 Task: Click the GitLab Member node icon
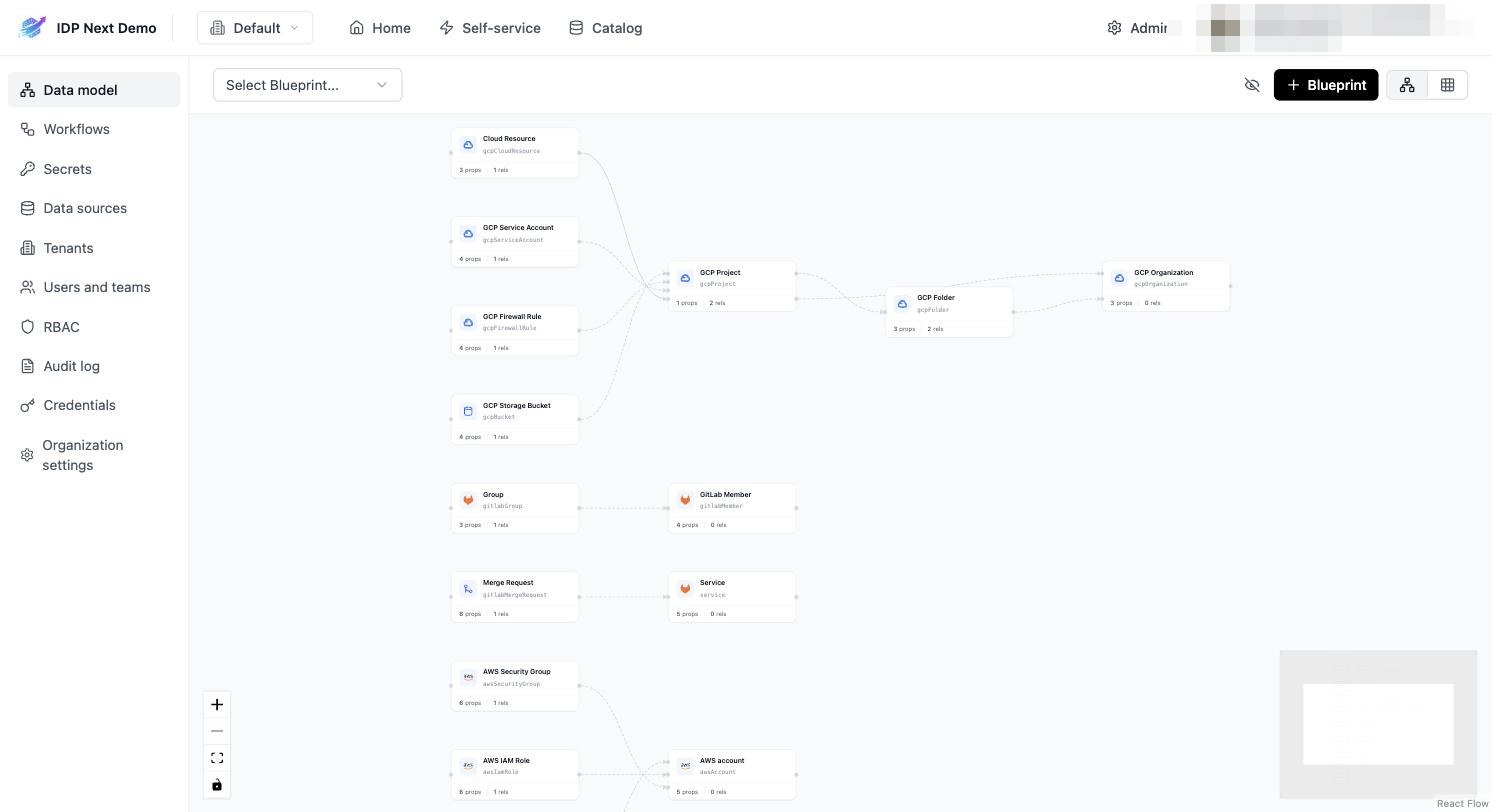click(685, 500)
